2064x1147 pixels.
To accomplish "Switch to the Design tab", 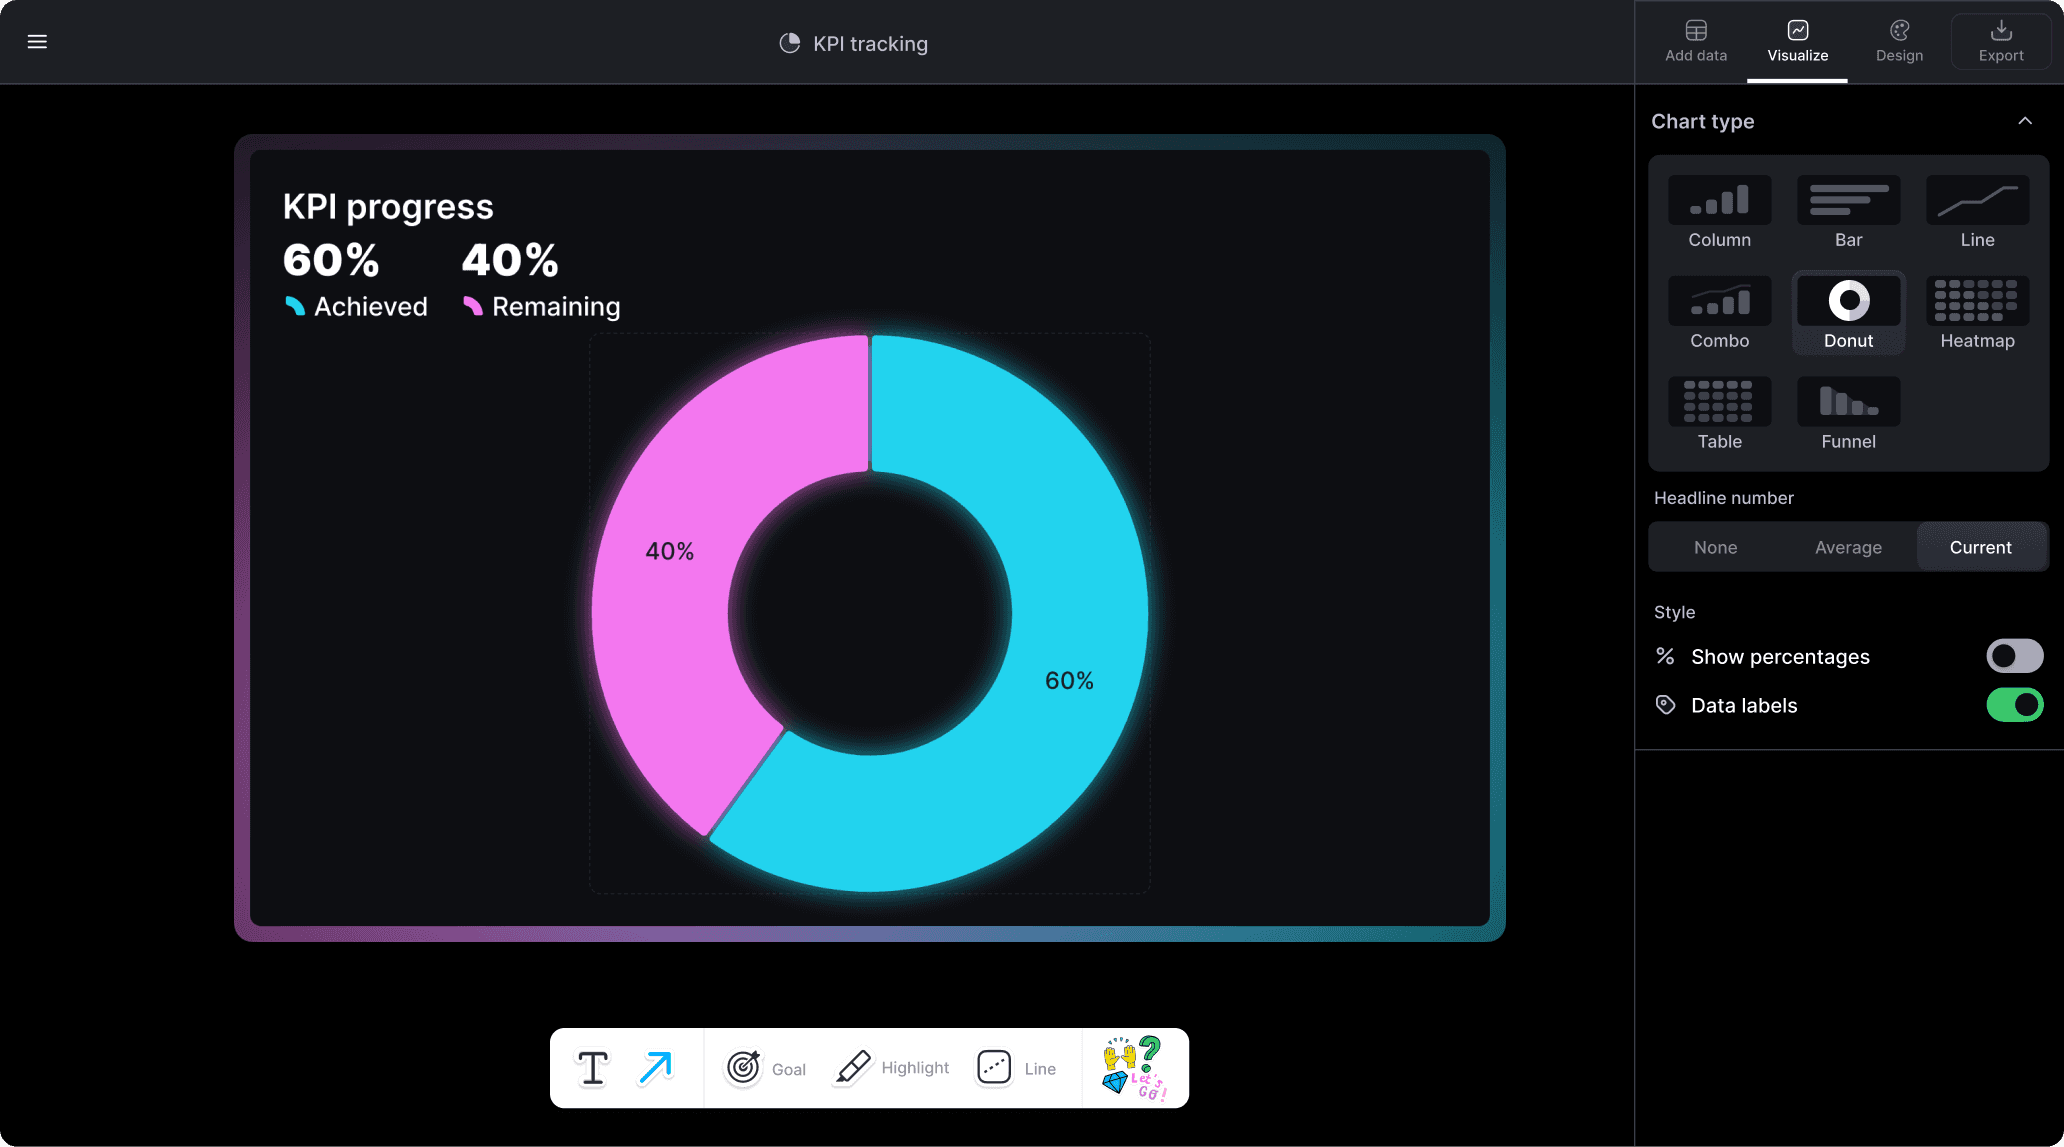I will 1899,41.
